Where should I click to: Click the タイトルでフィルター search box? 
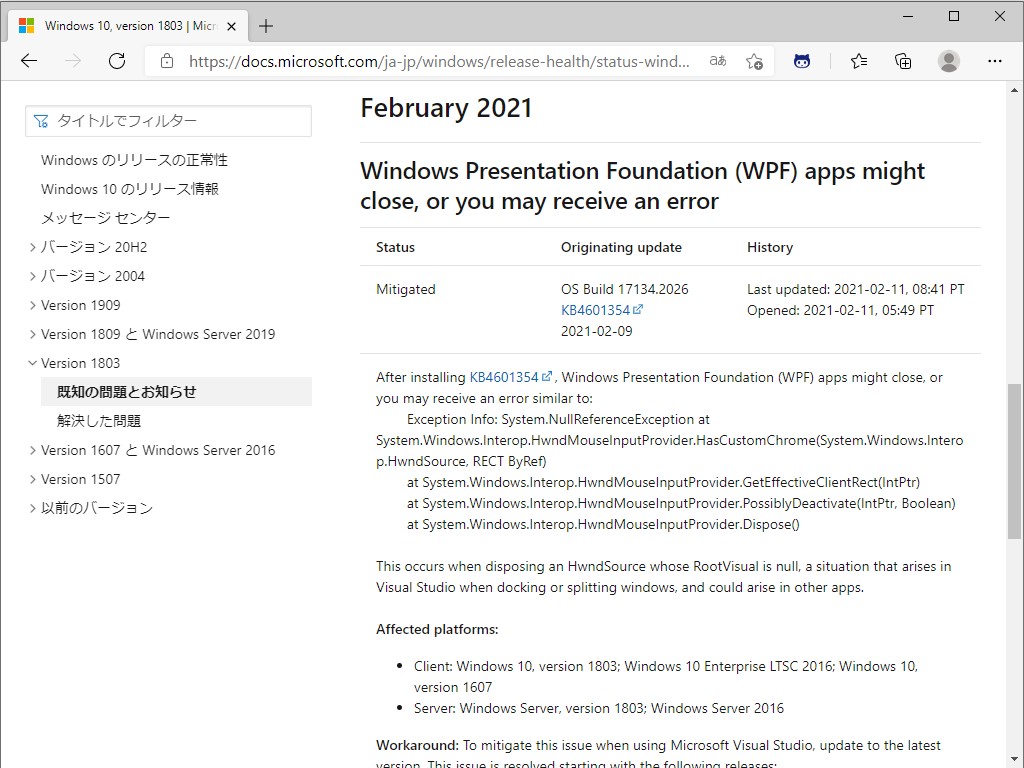point(168,120)
